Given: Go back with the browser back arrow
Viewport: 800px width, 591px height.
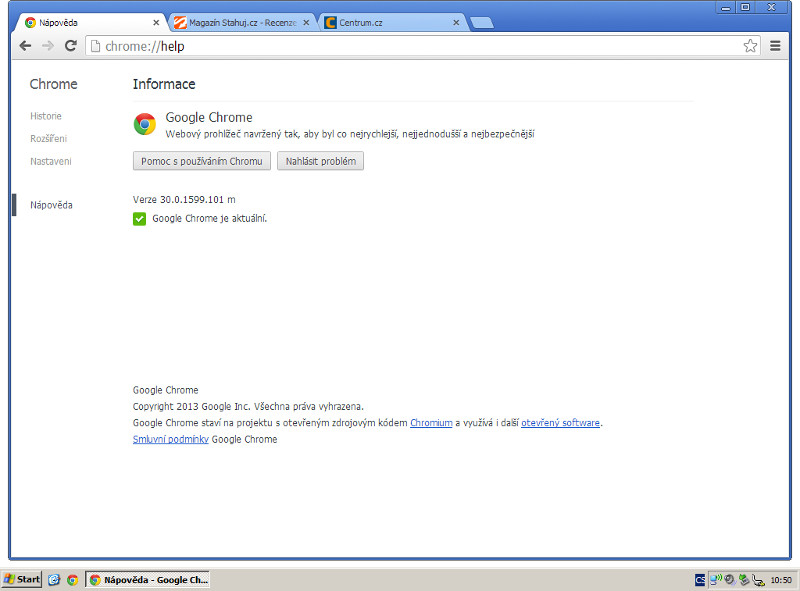Looking at the screenshot, I should [25, 46].
